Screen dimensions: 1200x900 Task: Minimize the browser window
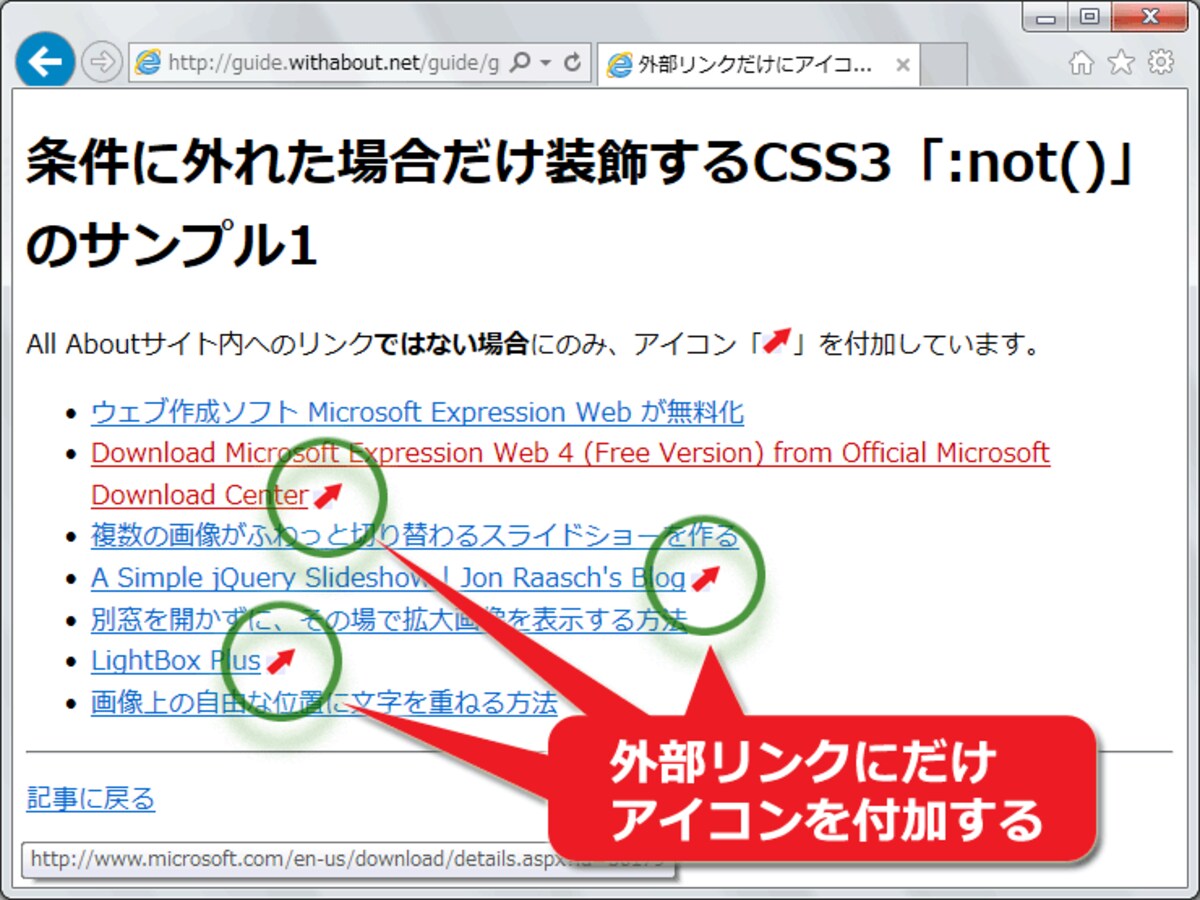(x=1046, y=17)
